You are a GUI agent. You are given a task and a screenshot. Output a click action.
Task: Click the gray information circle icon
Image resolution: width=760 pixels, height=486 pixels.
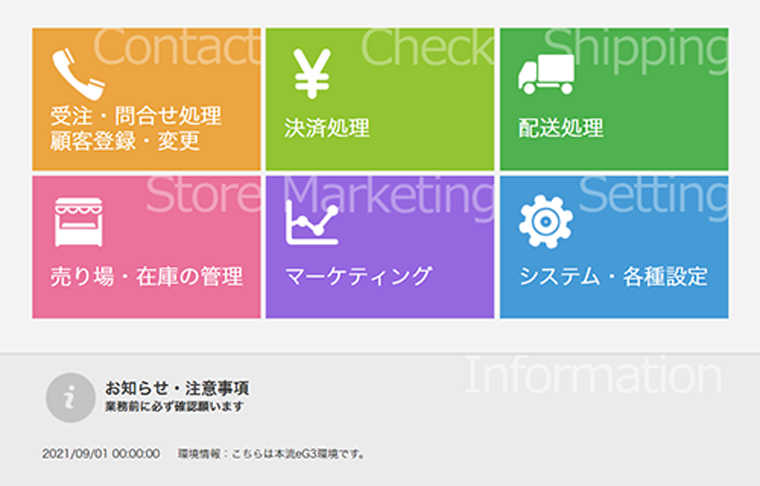(70, 397)
